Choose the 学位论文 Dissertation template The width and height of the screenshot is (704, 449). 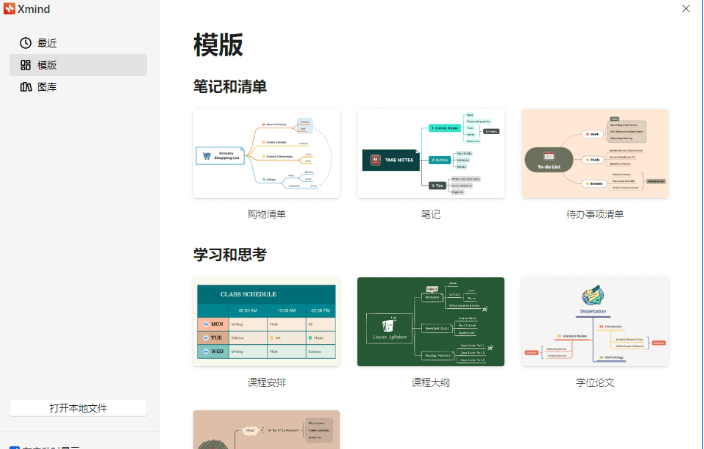tap(595, 321)
